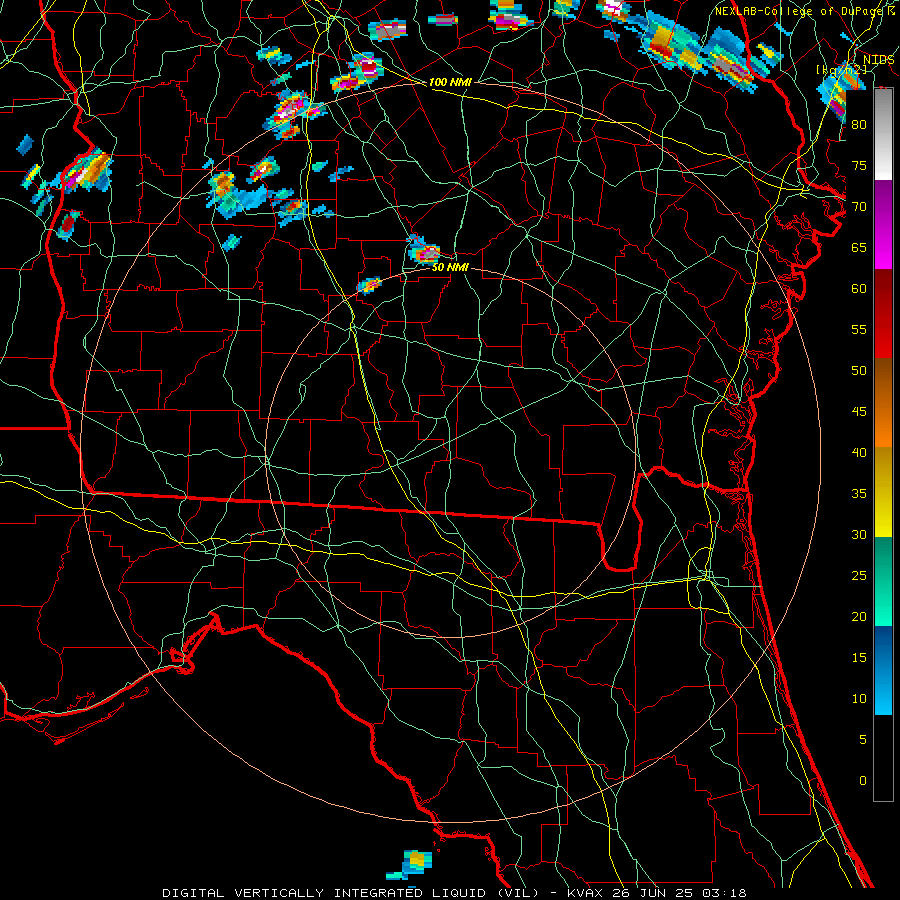Click the scale value 55

click(x=859, y=329)
